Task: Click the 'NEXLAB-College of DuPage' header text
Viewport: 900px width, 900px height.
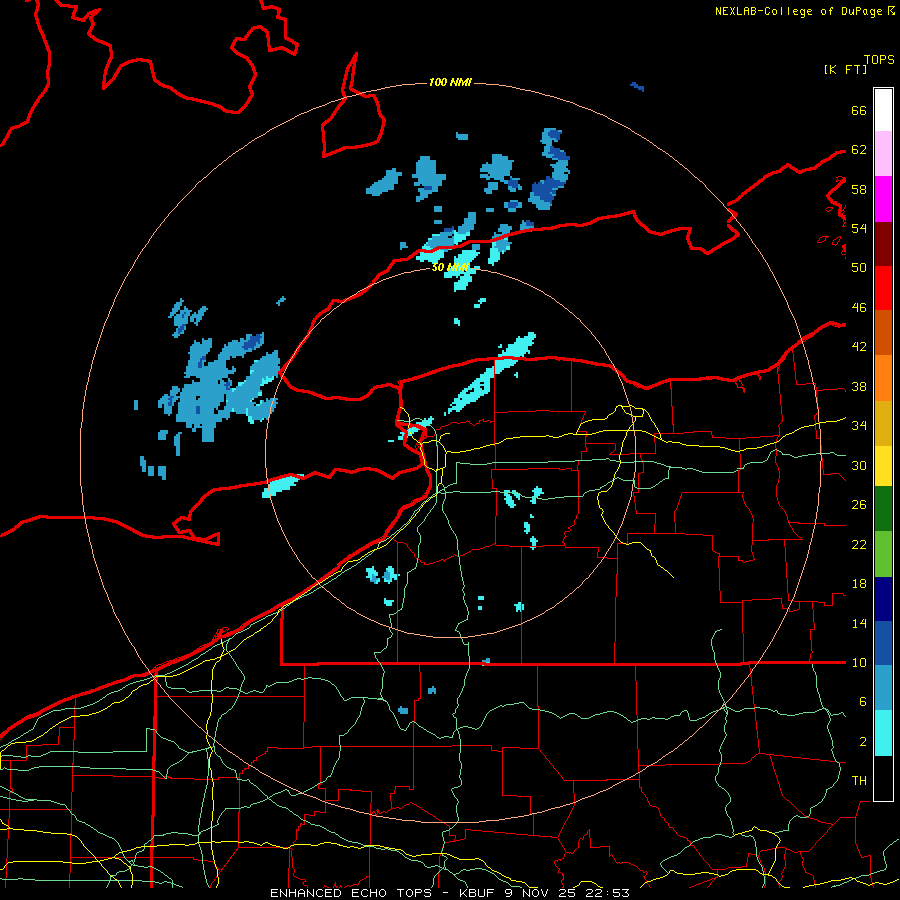Action: click(x=801, y=11)
